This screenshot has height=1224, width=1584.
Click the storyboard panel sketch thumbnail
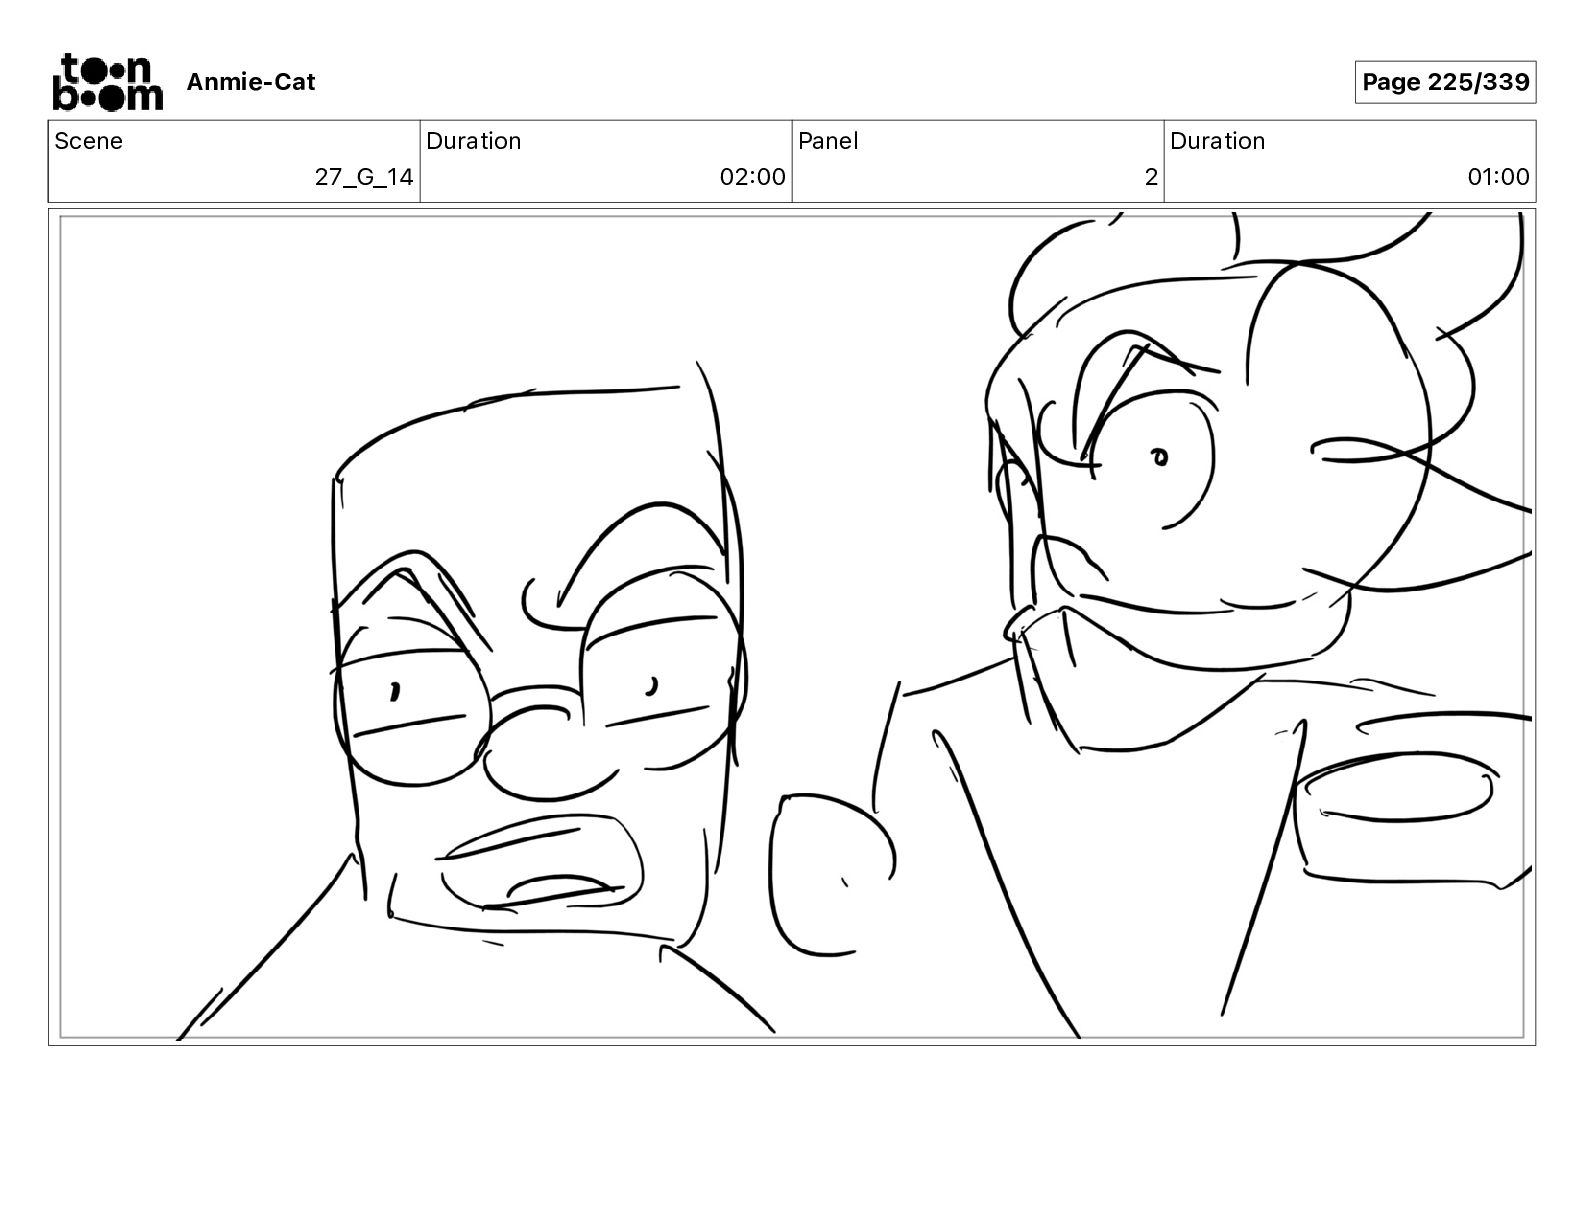point(792,627)
